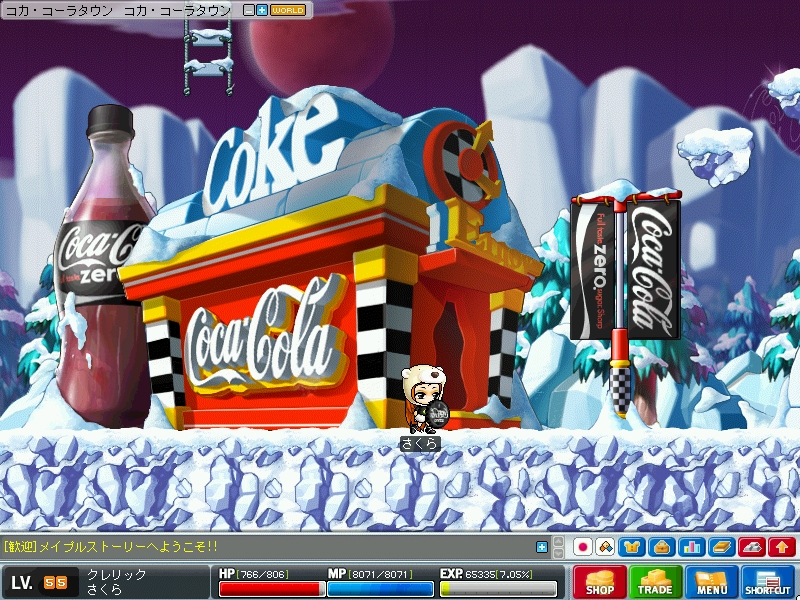
Task: Click the さくら name tag under the character
Action: coord(420,443)
